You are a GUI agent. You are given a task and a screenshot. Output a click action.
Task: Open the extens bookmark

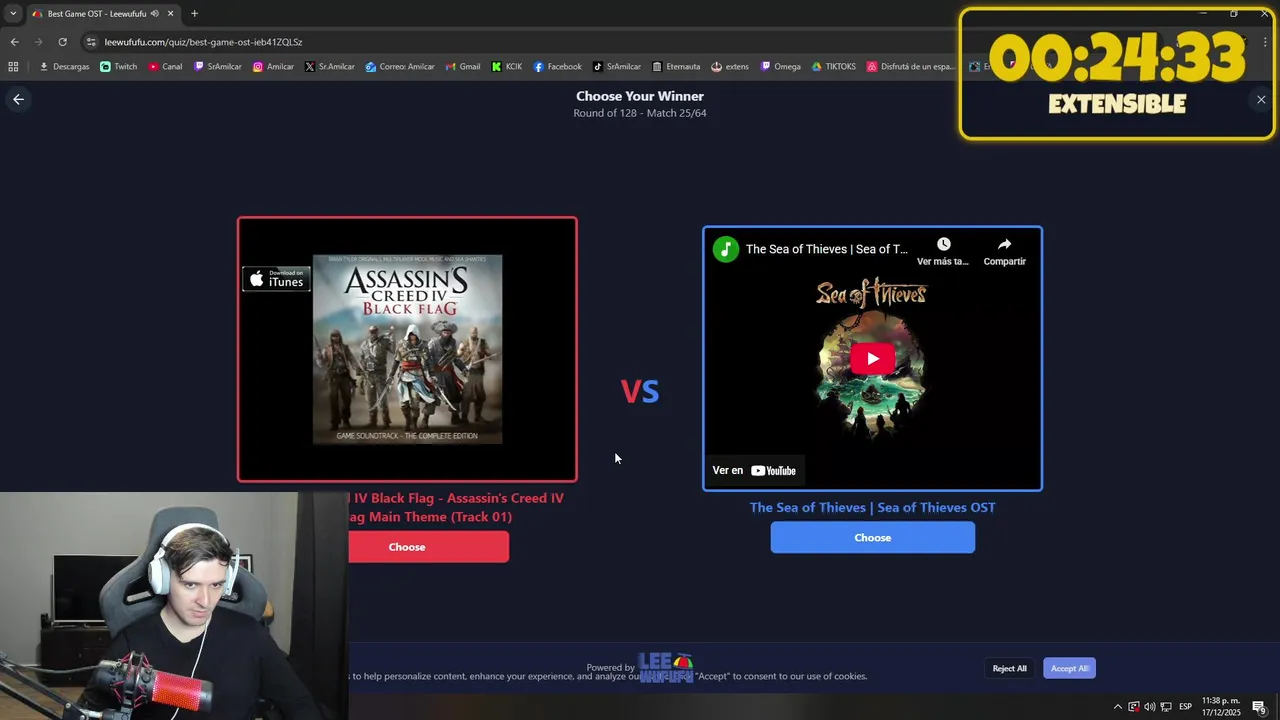[x=730, y=67]
